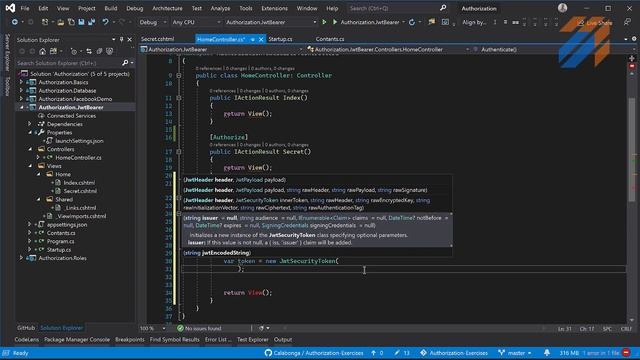Select Secret.cshtml in Solution Explorer tree

coord(80,191)
